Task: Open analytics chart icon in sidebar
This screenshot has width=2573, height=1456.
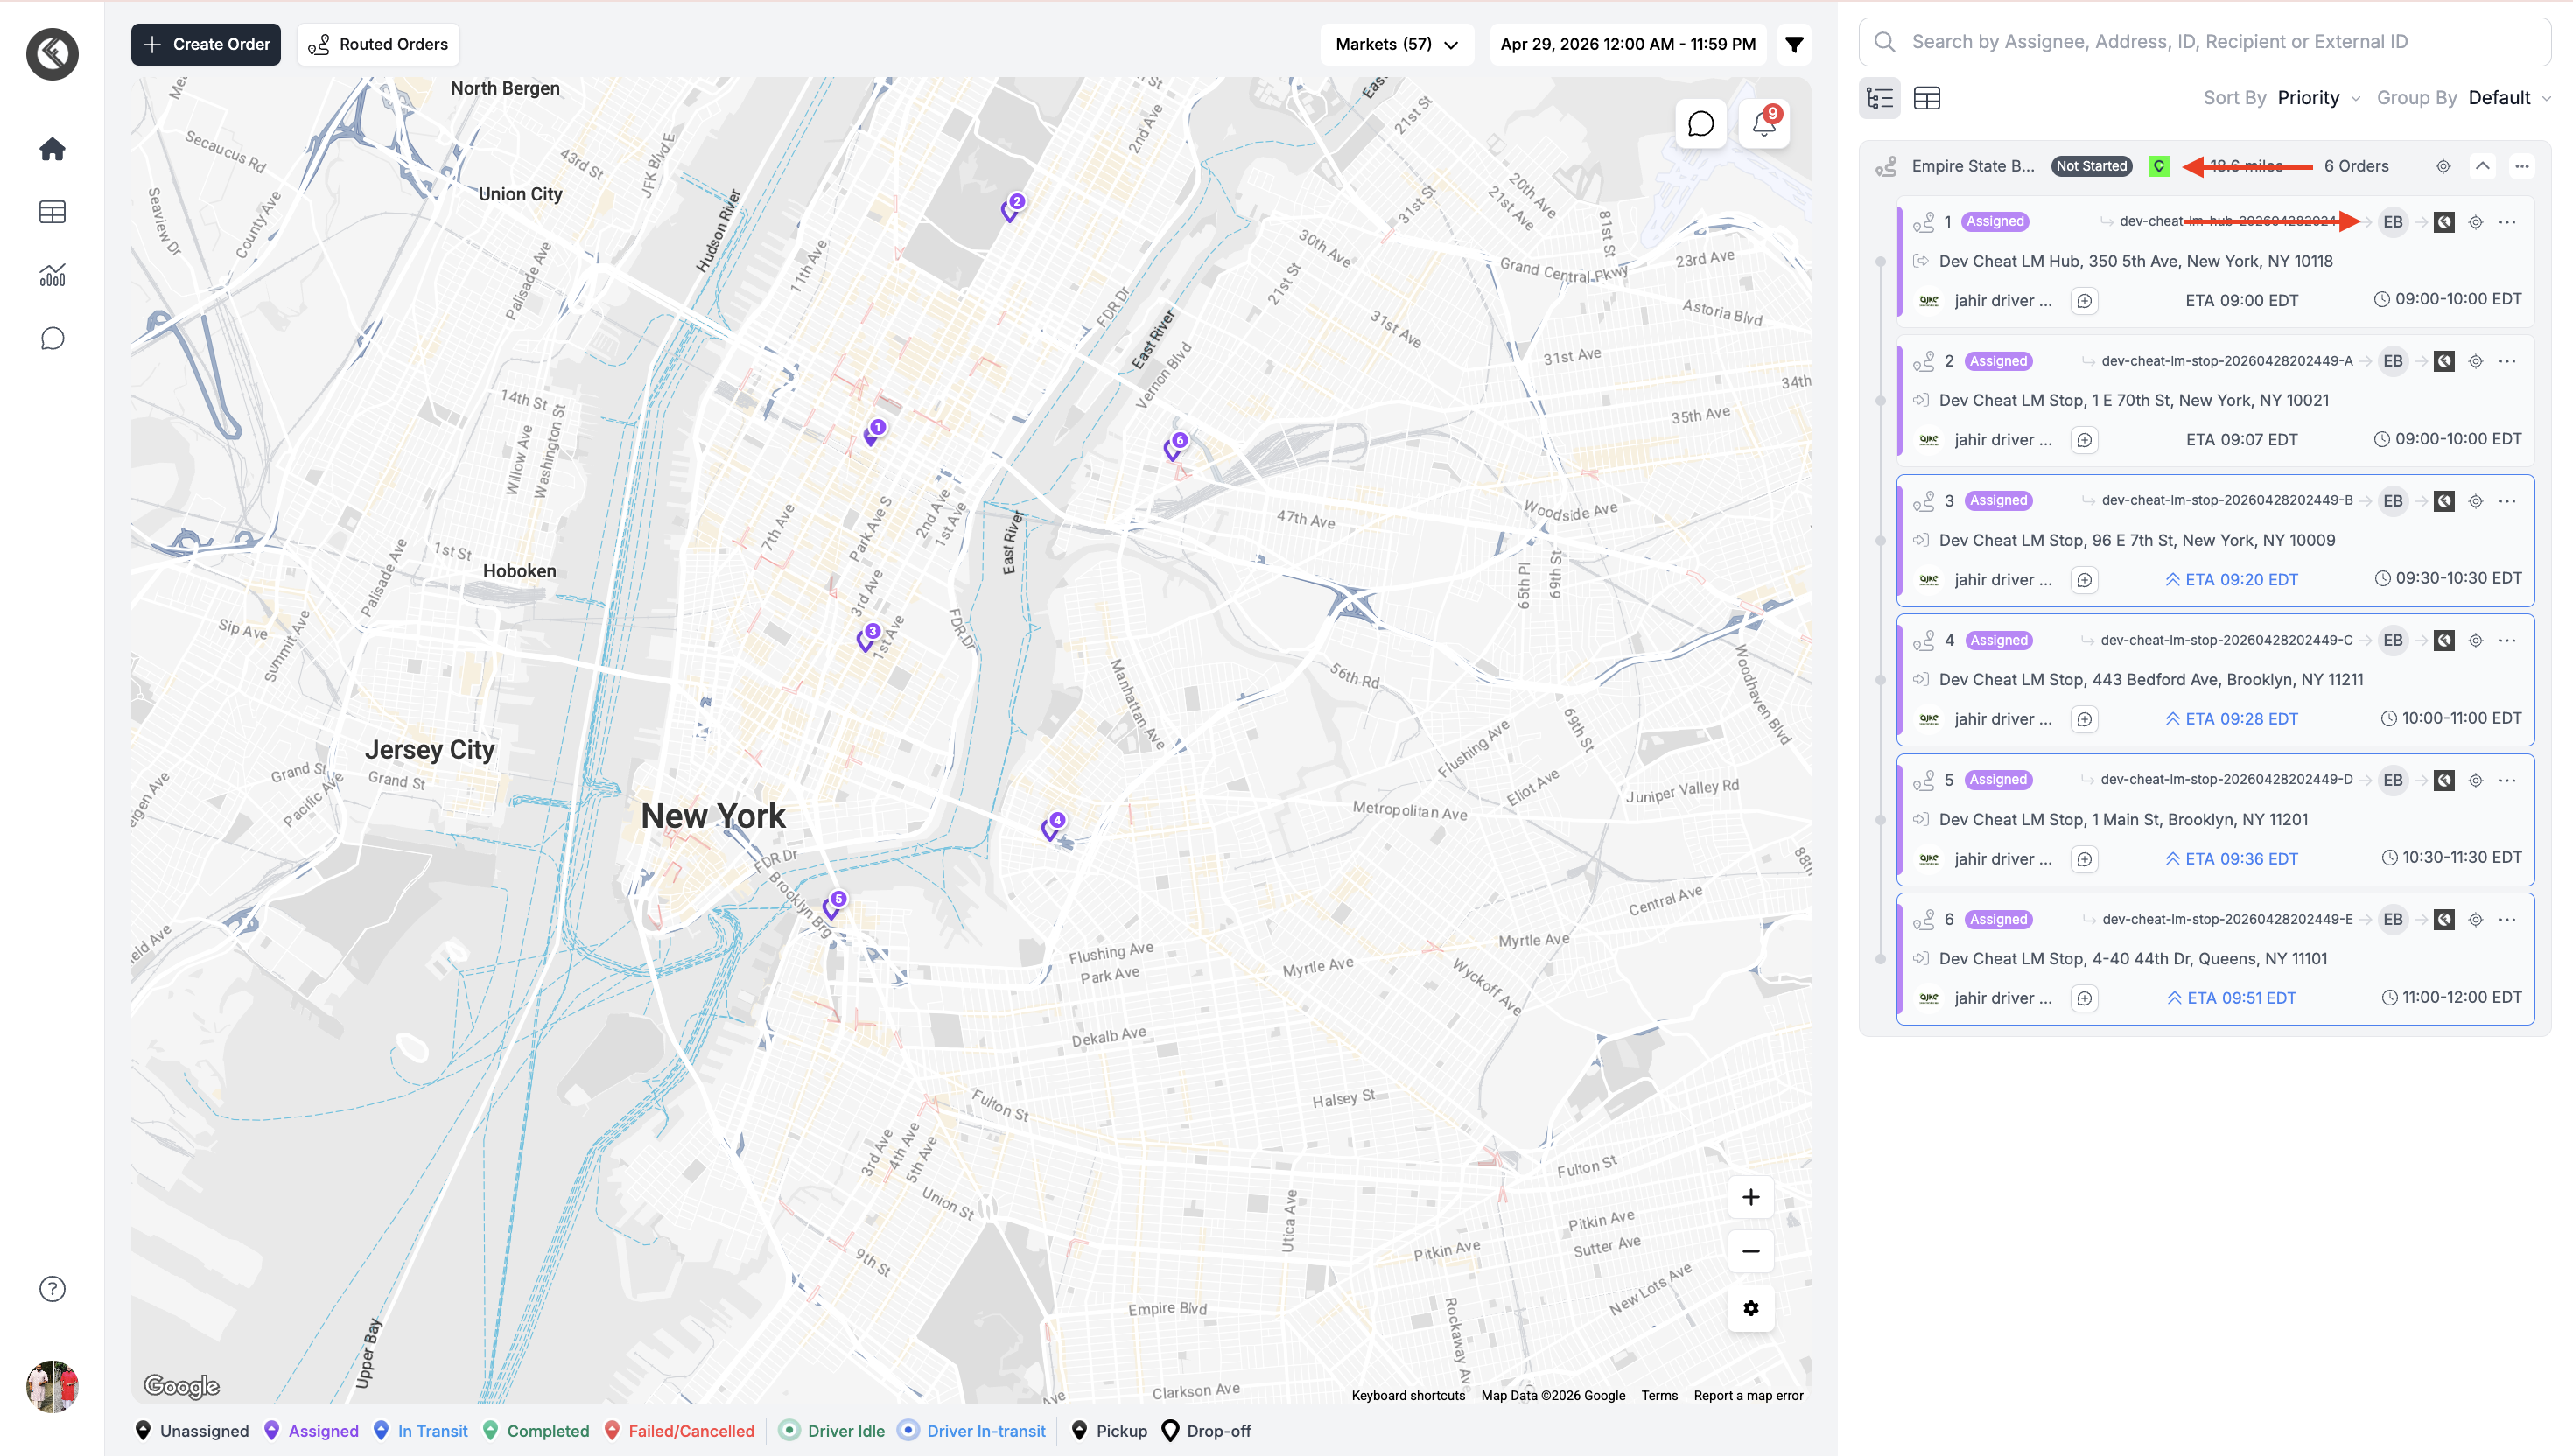Action: click(x=52, y=275)
